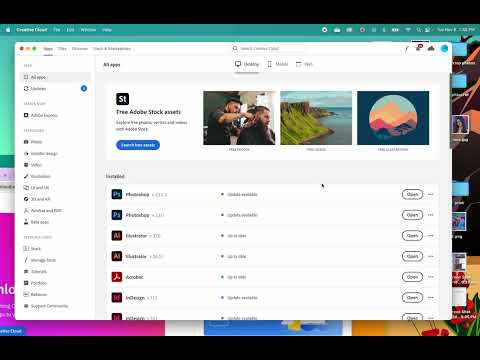The image size is (480, 360).
Task: Open more options for first Photoshop row
Action: (431, 194)
